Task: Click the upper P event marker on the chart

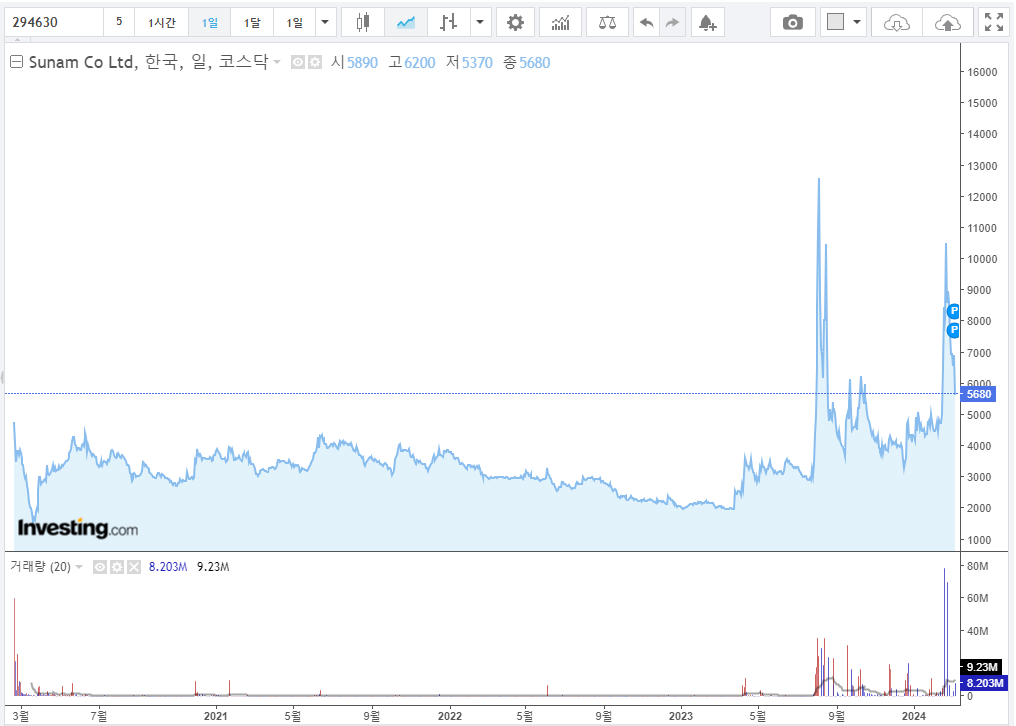Action: (953, 311)
